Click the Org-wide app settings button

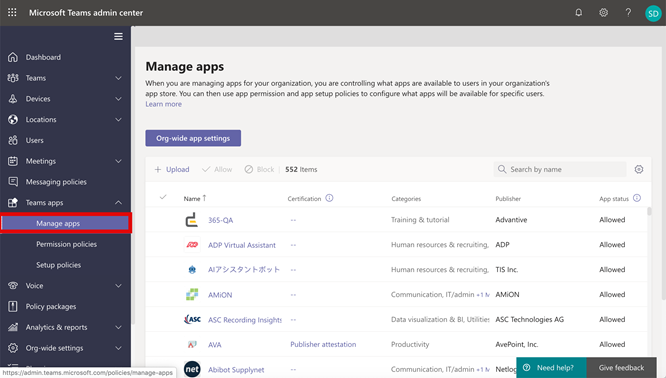tap(193, 138)
